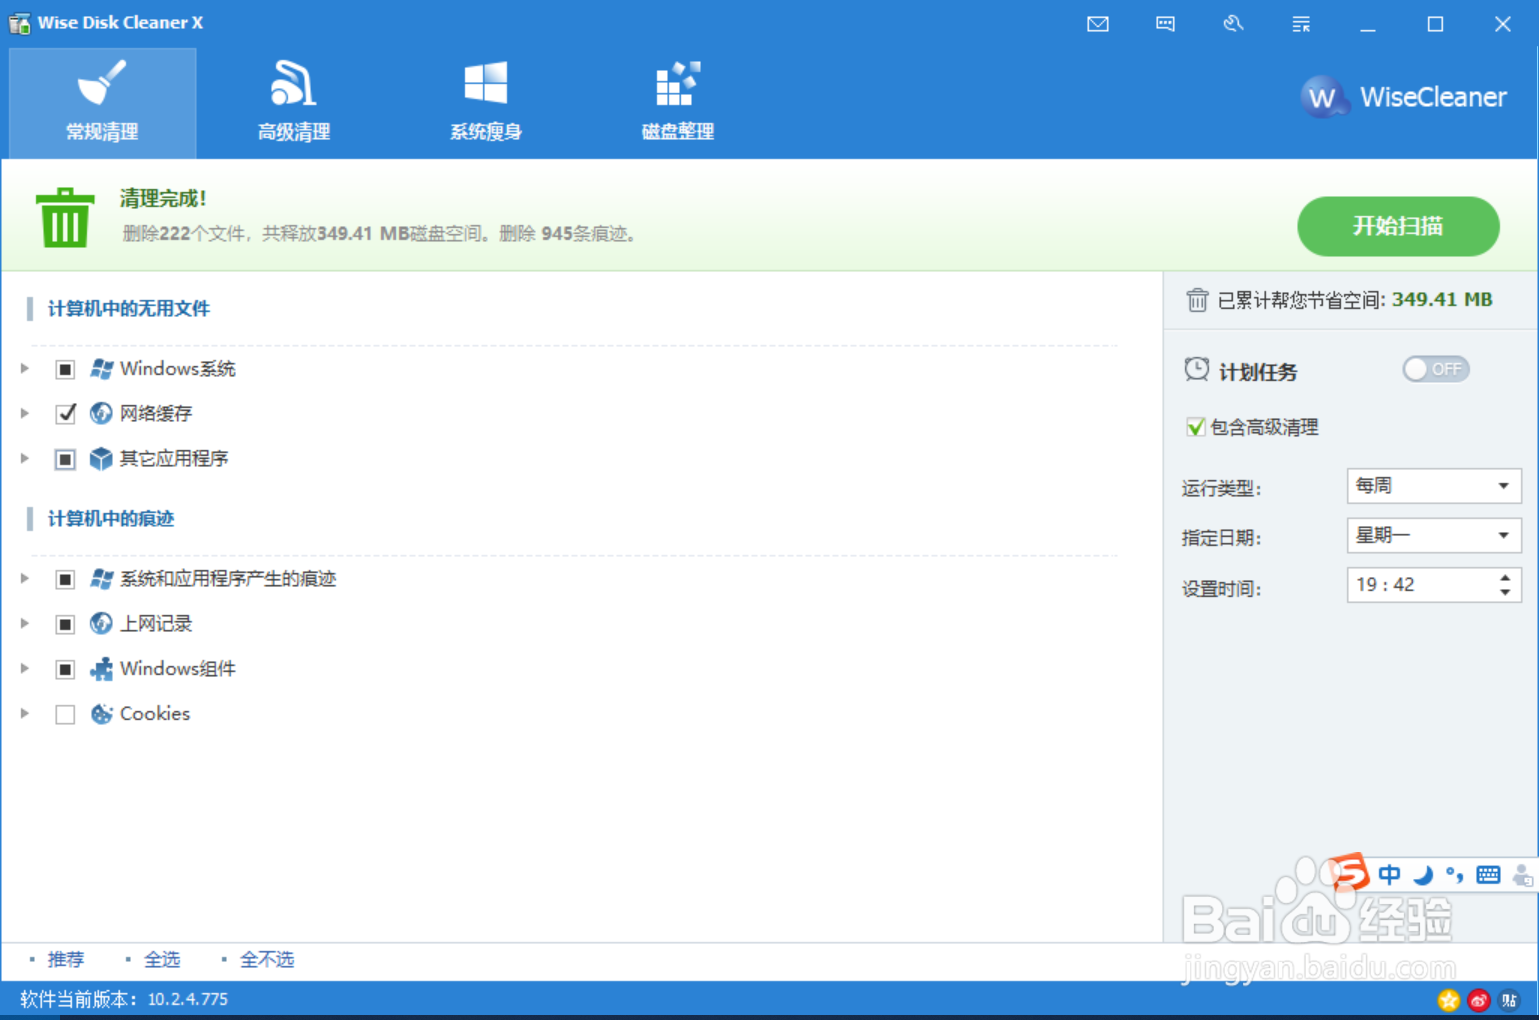The image size is (1539, 1020).
Task: Open the mail feedback icon in title bar
Action: [x=1098, y=24]
